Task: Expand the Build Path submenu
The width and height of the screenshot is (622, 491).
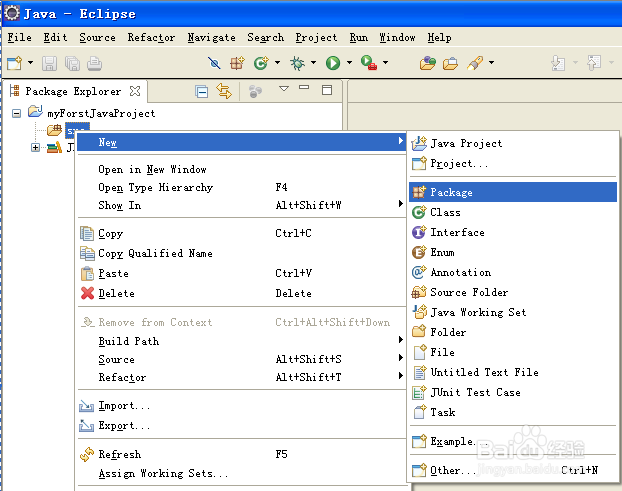Action: click(x=241, y=341)
